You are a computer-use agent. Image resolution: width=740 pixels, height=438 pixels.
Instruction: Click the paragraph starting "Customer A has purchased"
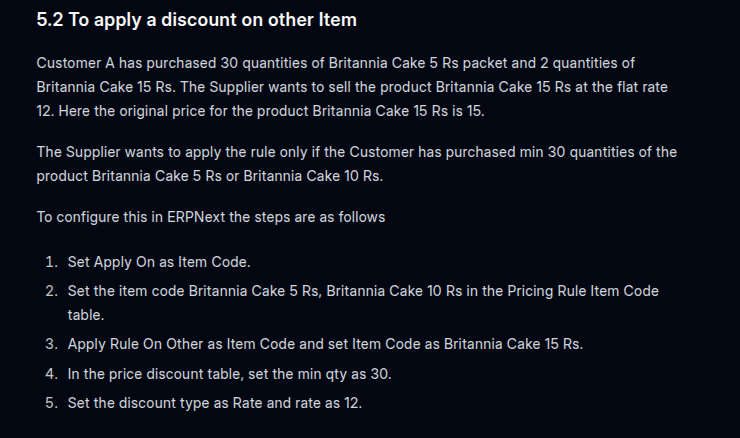coord(352,87)
